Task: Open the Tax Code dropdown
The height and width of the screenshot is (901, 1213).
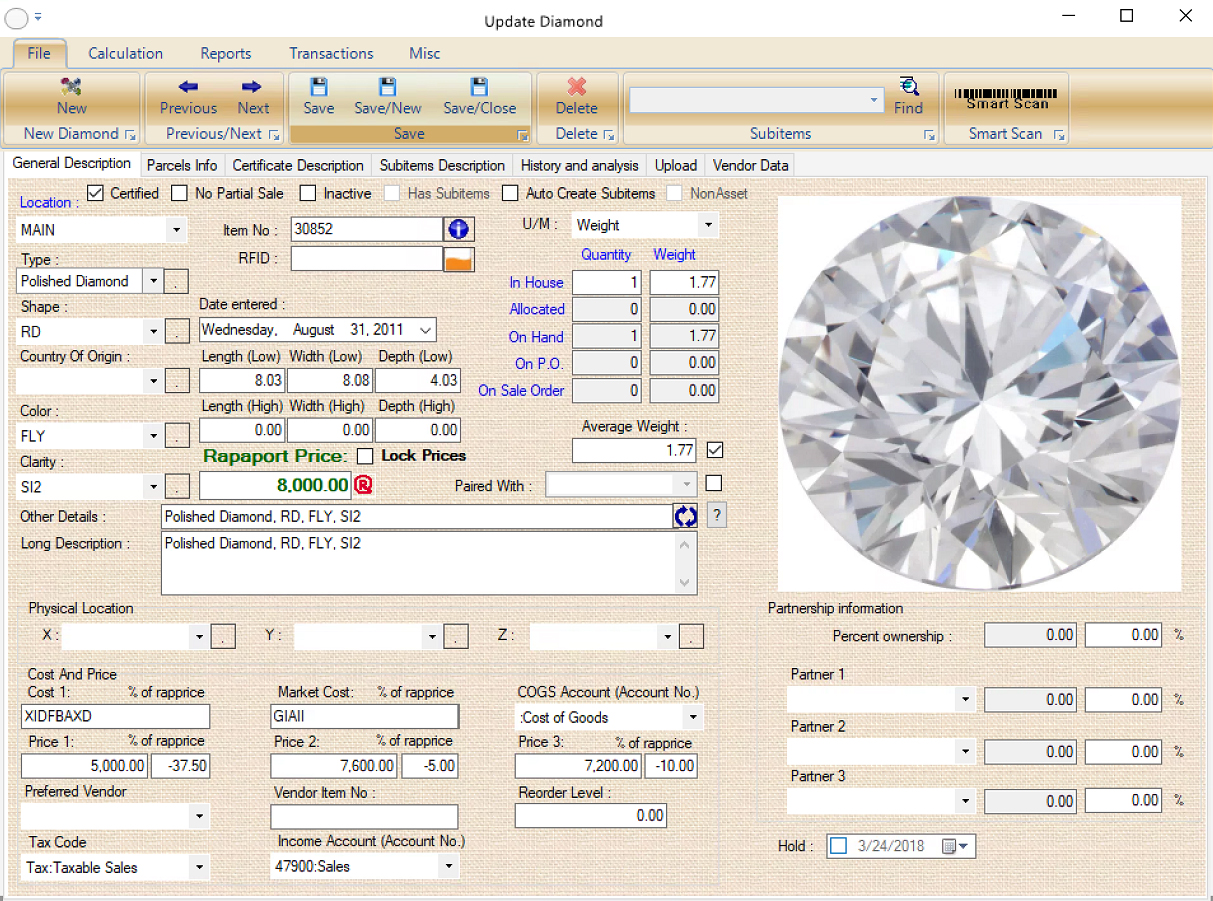Action: tap(199, 867)
